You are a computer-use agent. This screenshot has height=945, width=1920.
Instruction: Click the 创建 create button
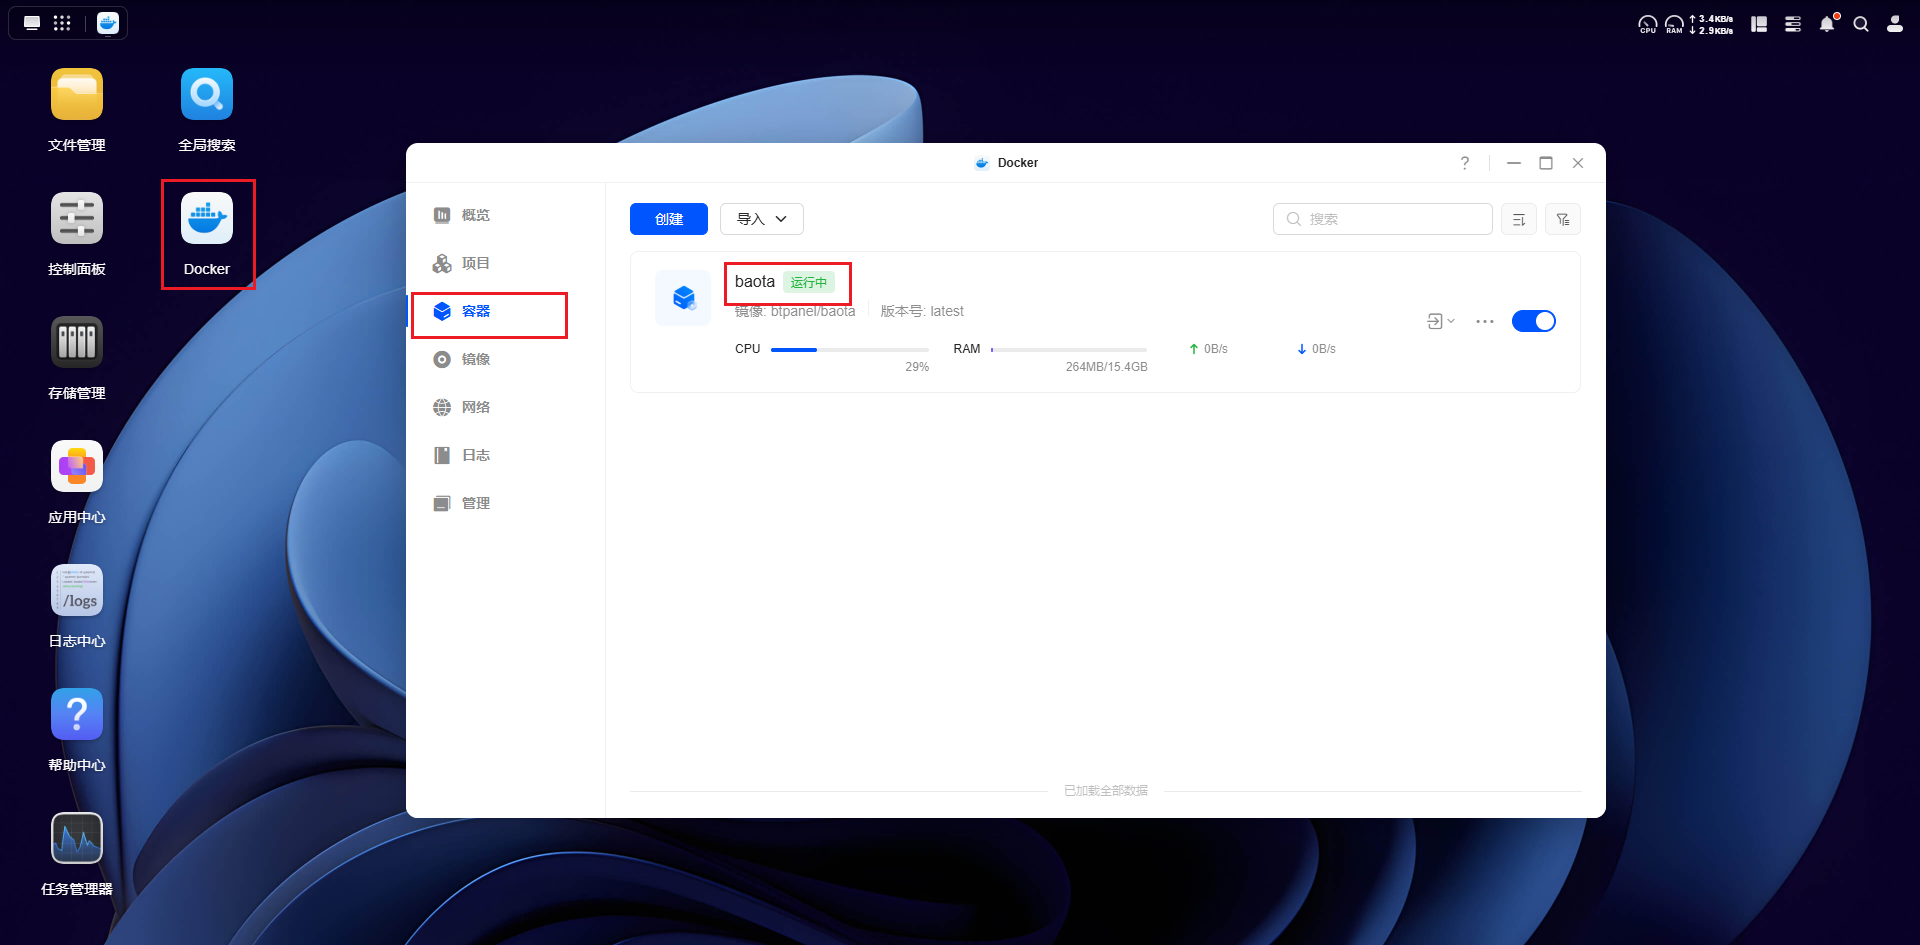(x=669, y=219)
